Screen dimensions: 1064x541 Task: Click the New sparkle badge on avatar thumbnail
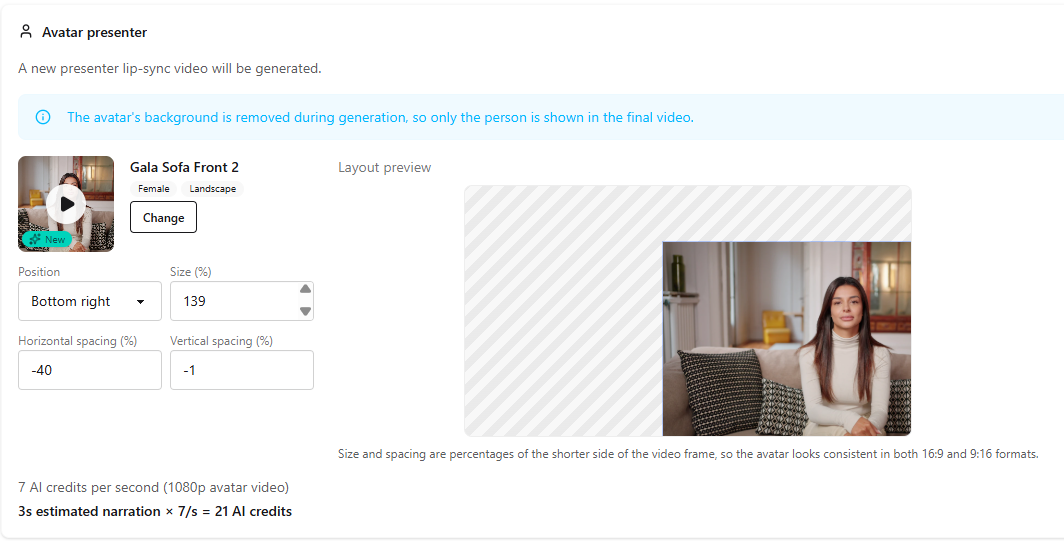47,239
